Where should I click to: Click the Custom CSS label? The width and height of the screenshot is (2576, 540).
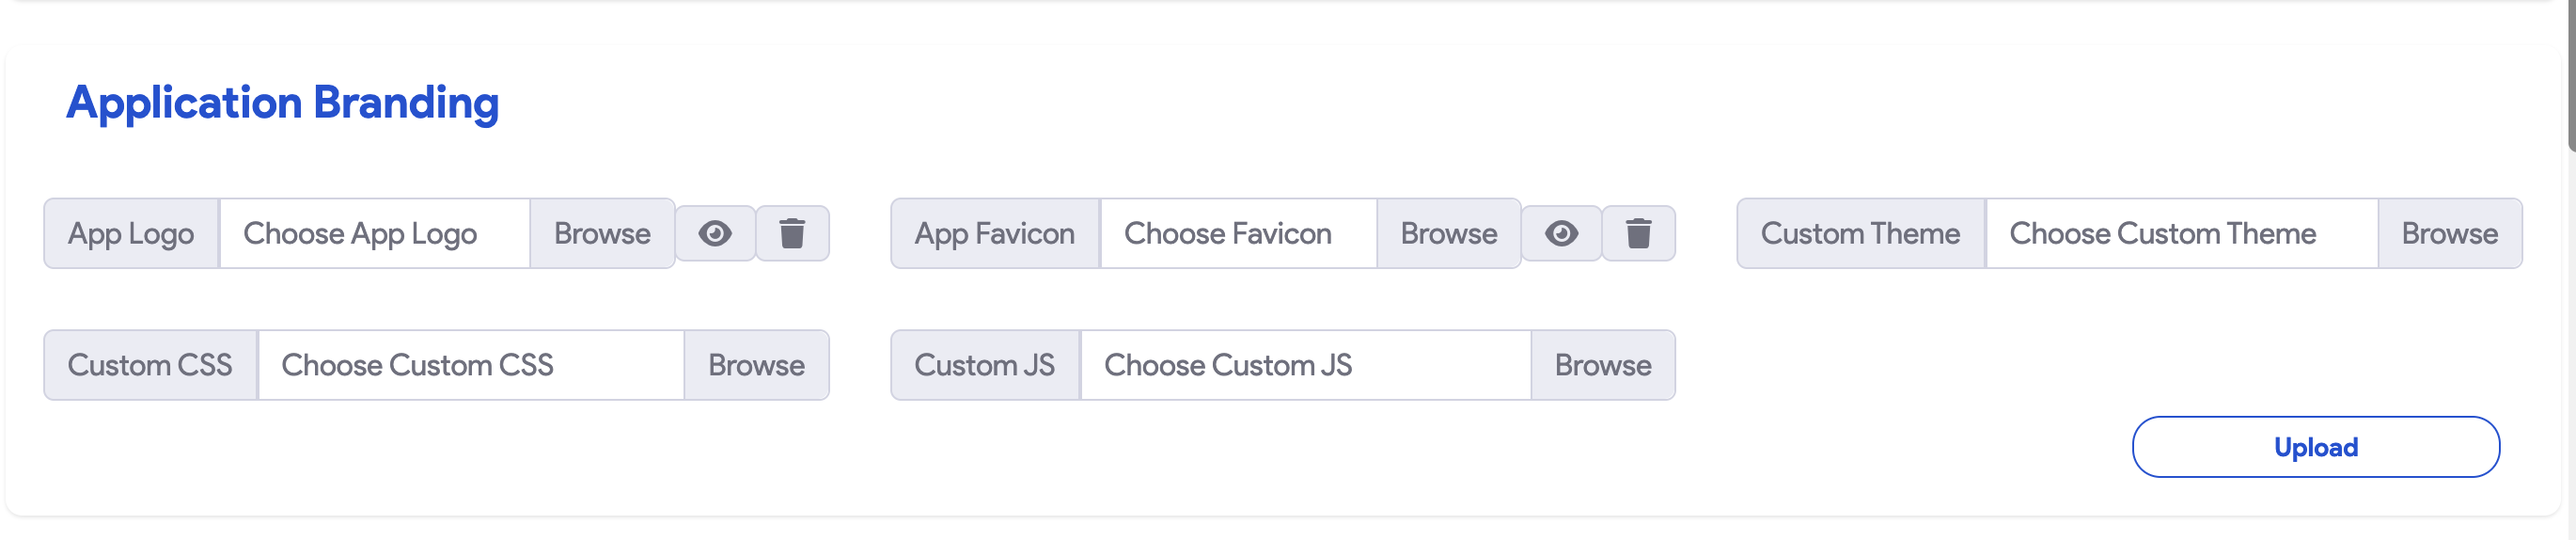150,365
